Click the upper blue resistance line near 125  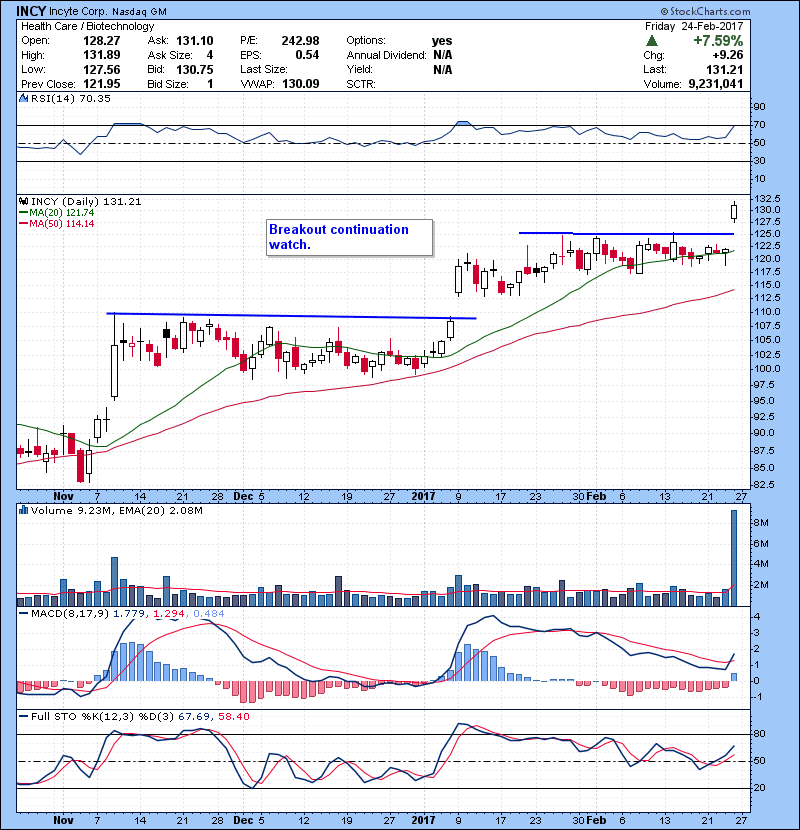click(x=626, y=233)
